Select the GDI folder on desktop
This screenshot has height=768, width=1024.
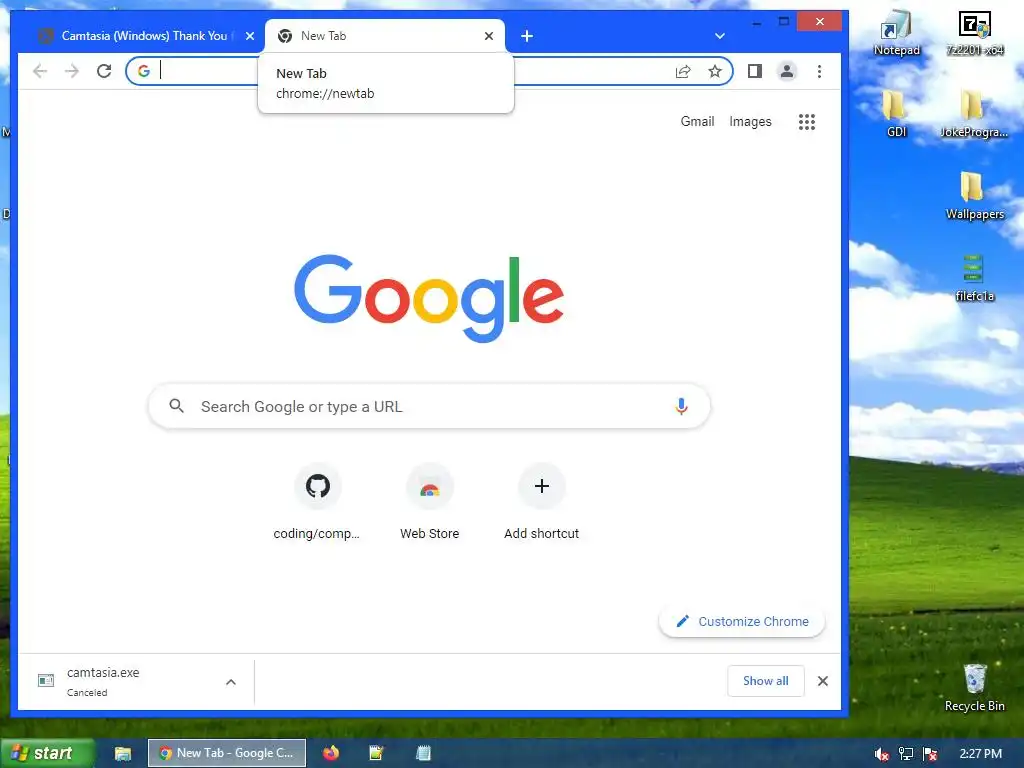(896, 114)
